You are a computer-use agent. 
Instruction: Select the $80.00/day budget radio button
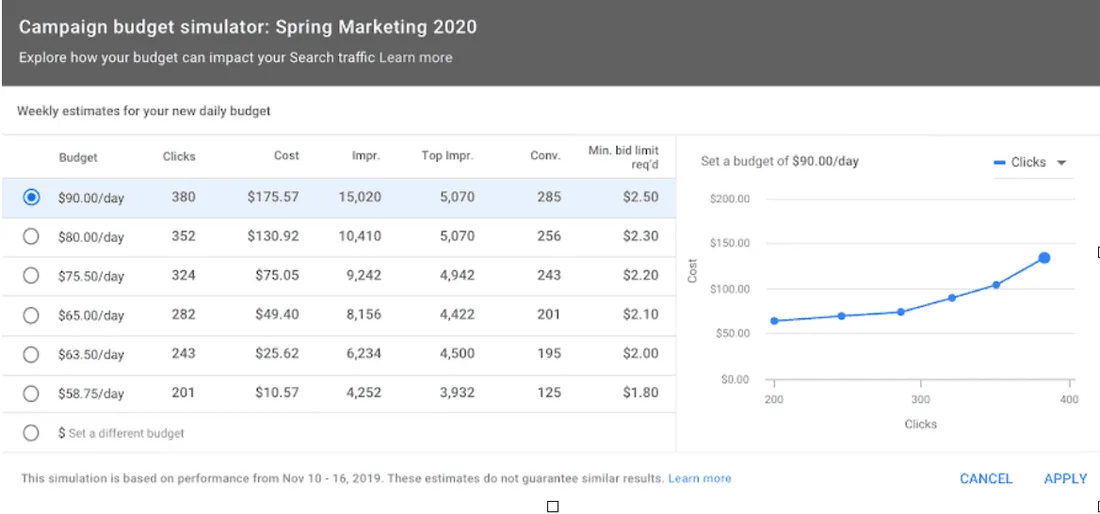click(x=31, y=237)
